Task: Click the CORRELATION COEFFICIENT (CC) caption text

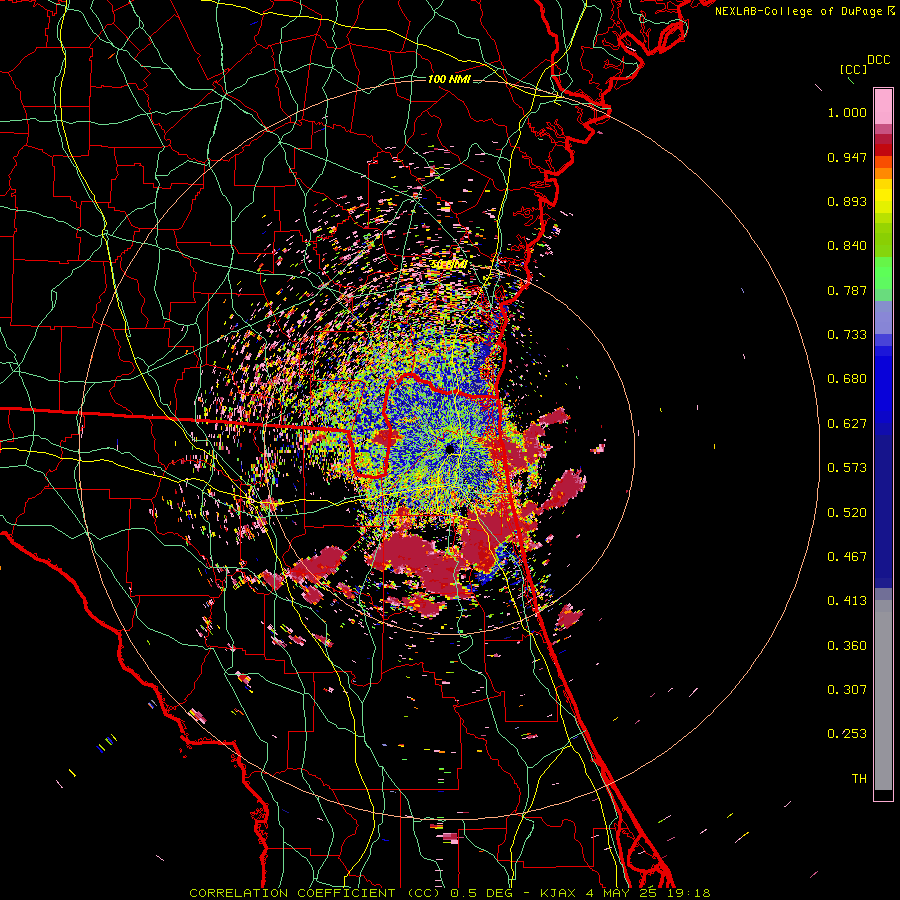Action: [x=316, y=893]
